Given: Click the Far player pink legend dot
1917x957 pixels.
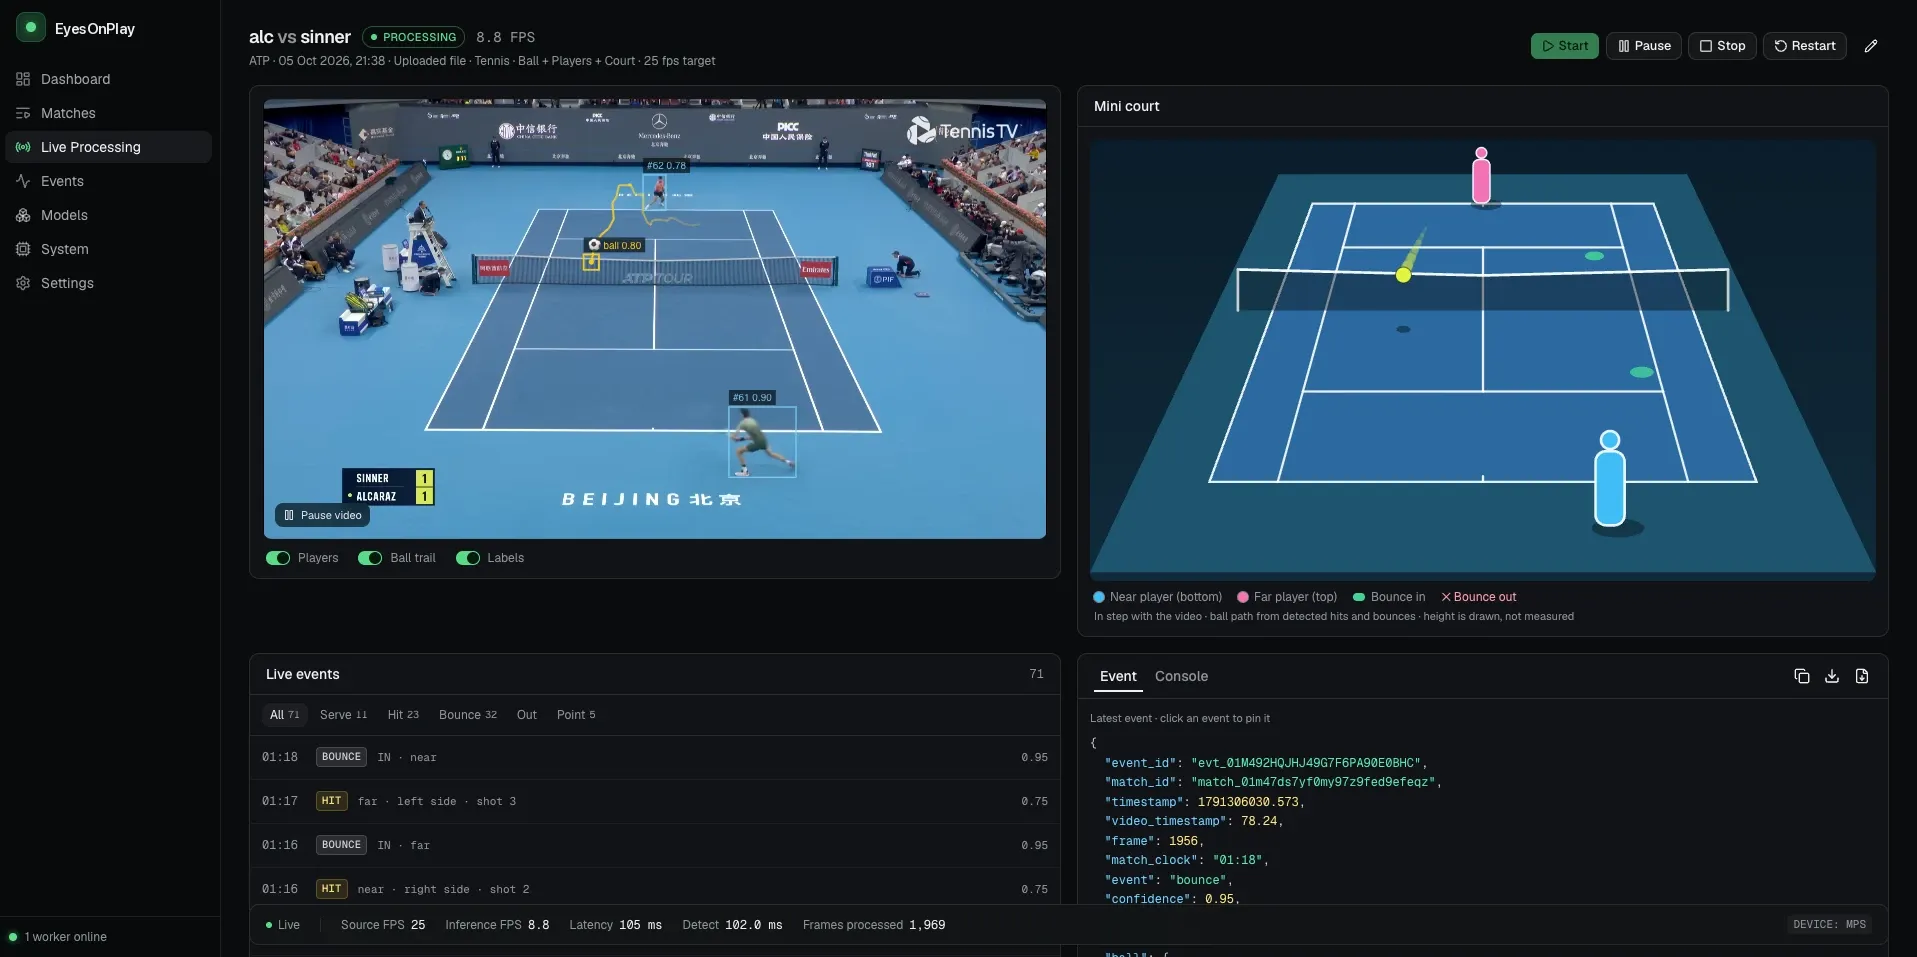Looking at the screenshot, I should 1243,597.
